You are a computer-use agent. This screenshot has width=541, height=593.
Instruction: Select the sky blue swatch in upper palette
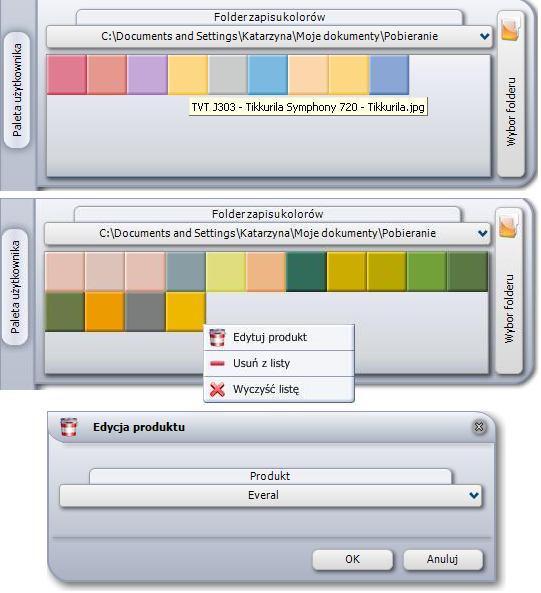pos(268,75)
